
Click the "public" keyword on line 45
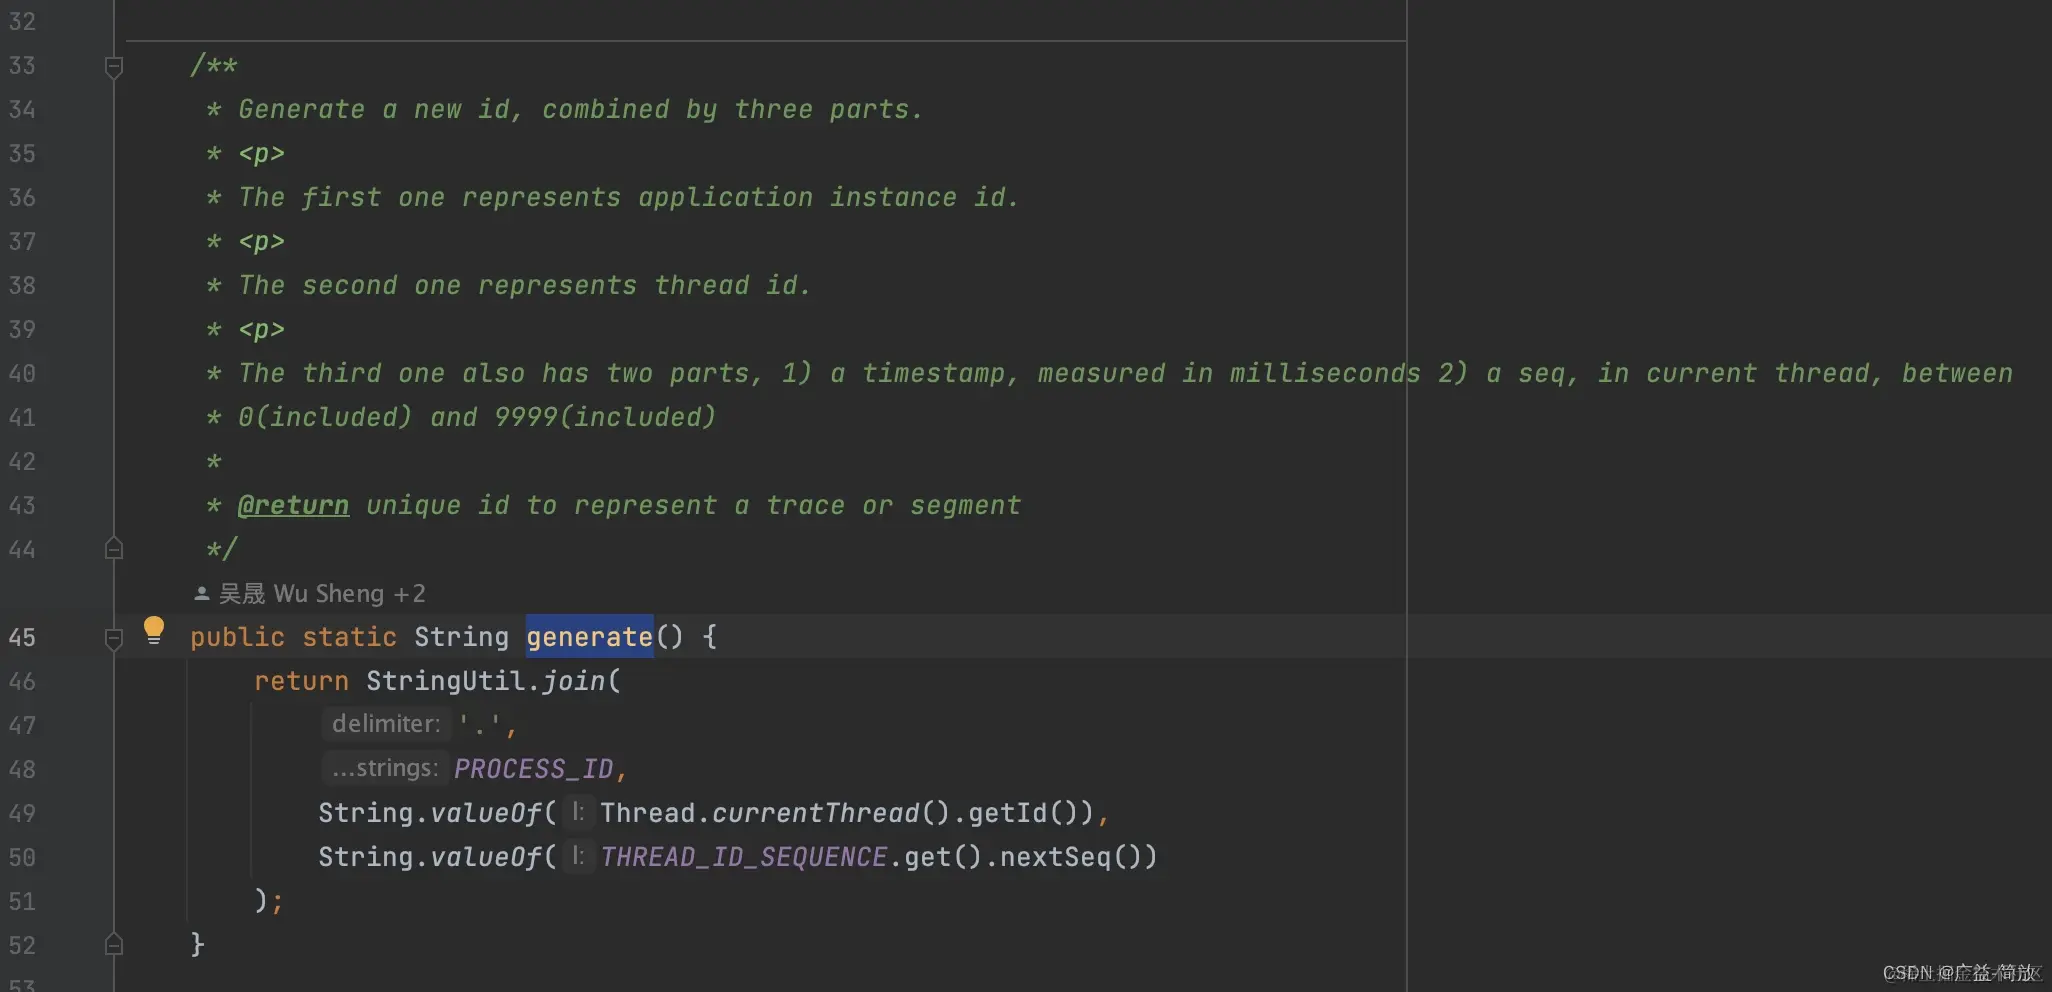click(x=238, y=637)
